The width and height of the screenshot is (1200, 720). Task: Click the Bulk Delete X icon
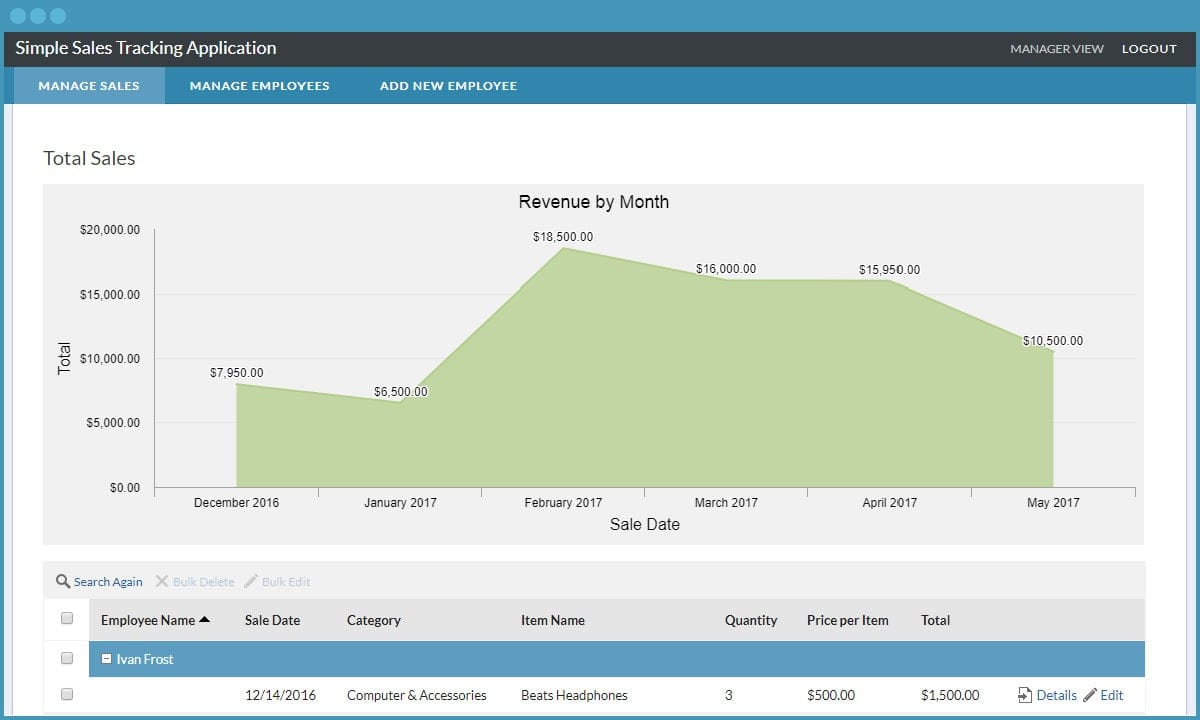pyautogui.click(x=162, y=581)
